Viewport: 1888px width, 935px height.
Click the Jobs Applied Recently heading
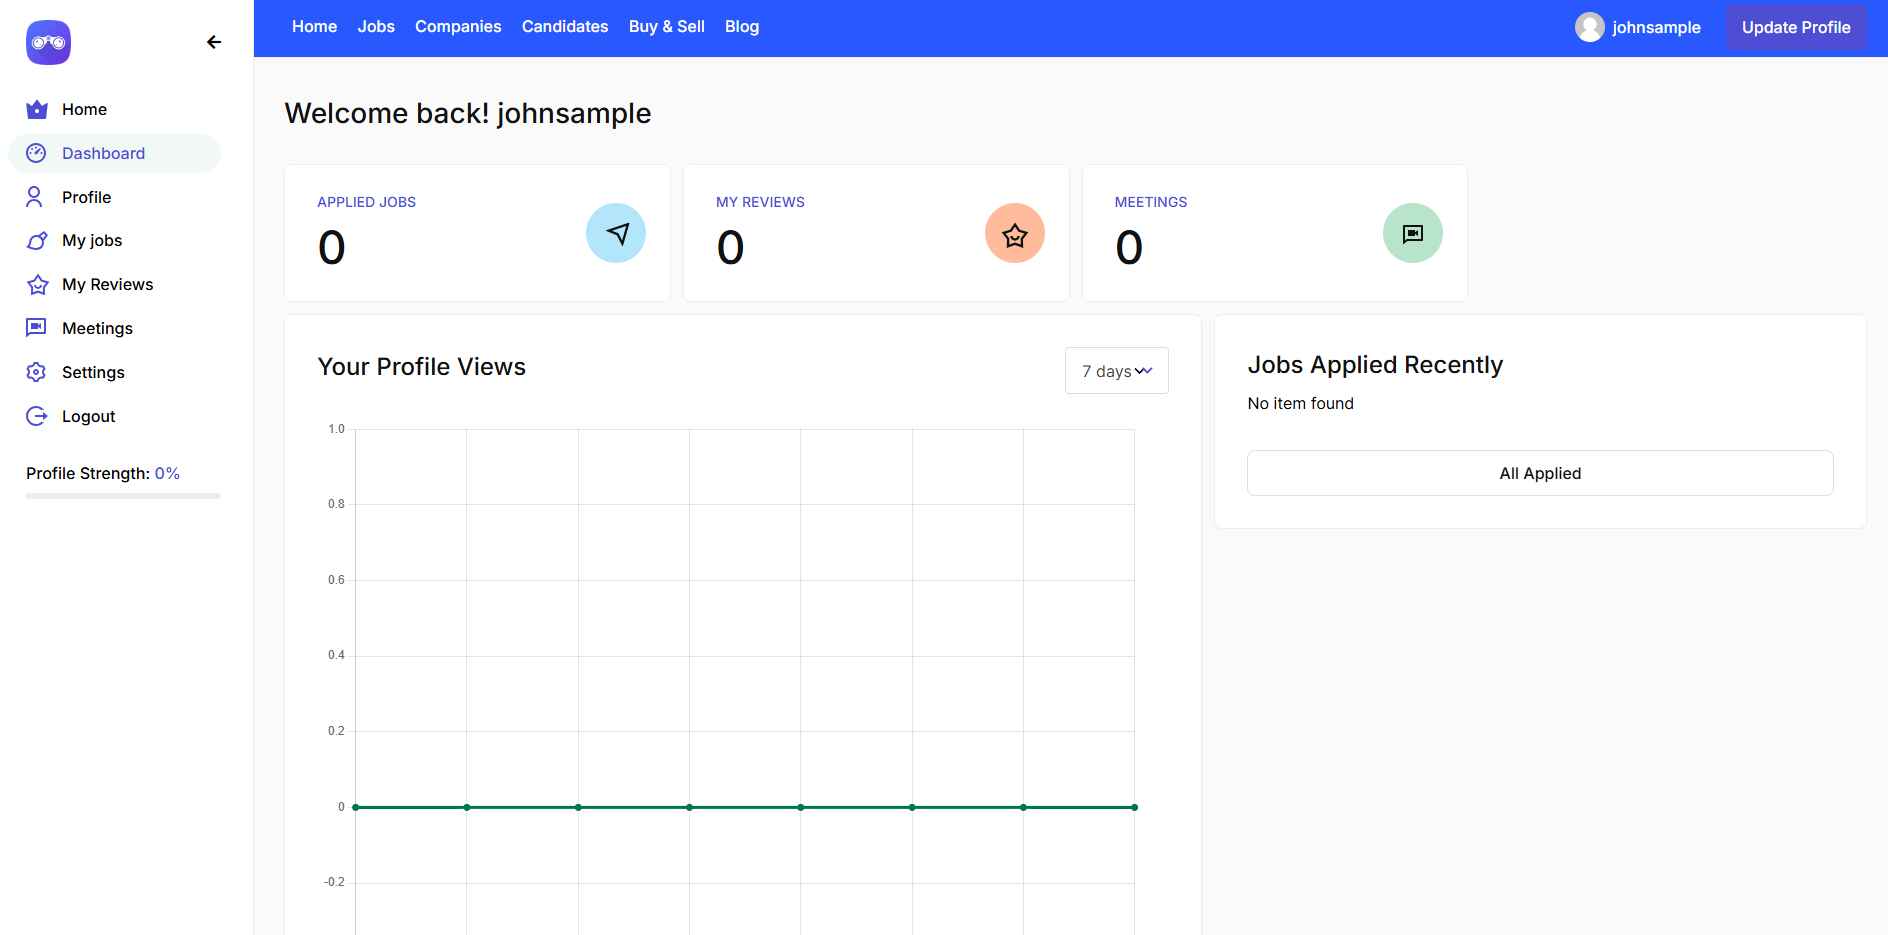click(x=1375, y=365)
